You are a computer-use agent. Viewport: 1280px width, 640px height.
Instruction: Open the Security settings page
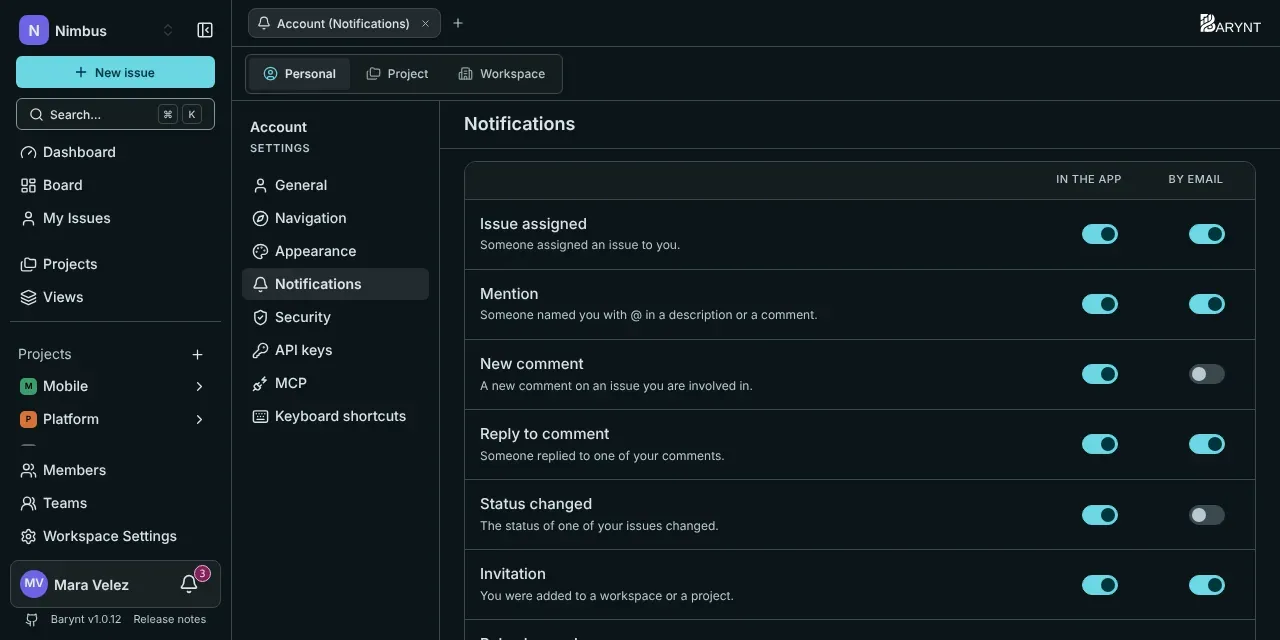point(335,317)
